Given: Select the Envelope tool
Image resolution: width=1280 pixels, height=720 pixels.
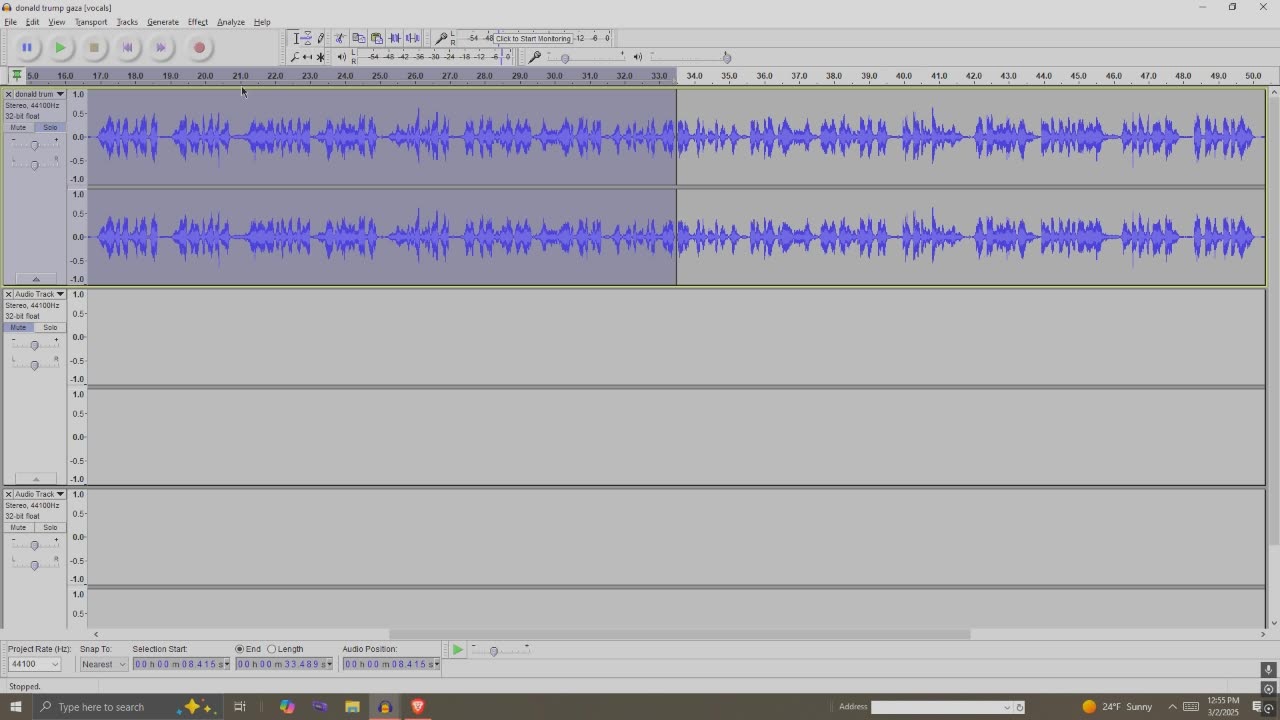Looking at the screenshot, I should (308, 38).
